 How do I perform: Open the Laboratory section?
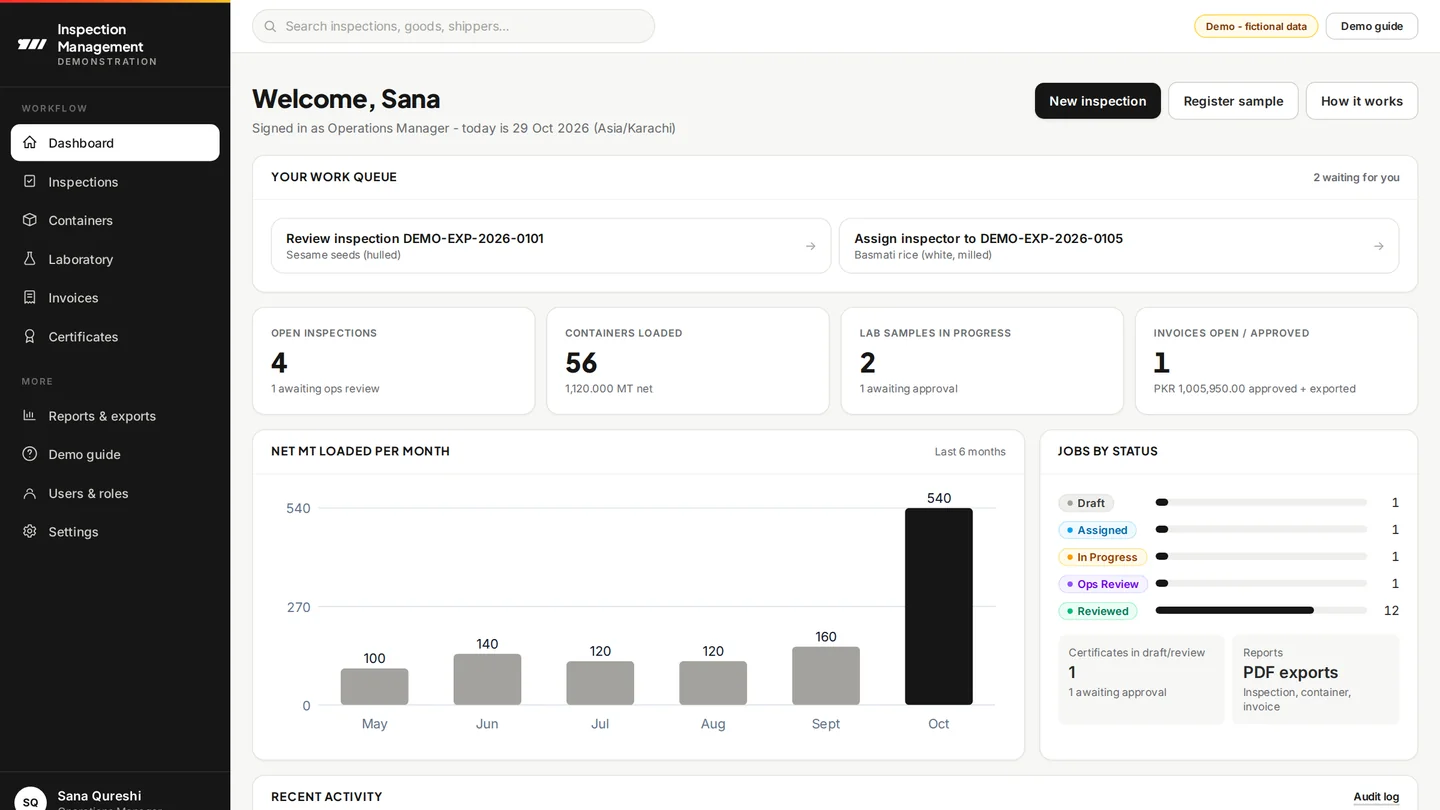point(115,259)
